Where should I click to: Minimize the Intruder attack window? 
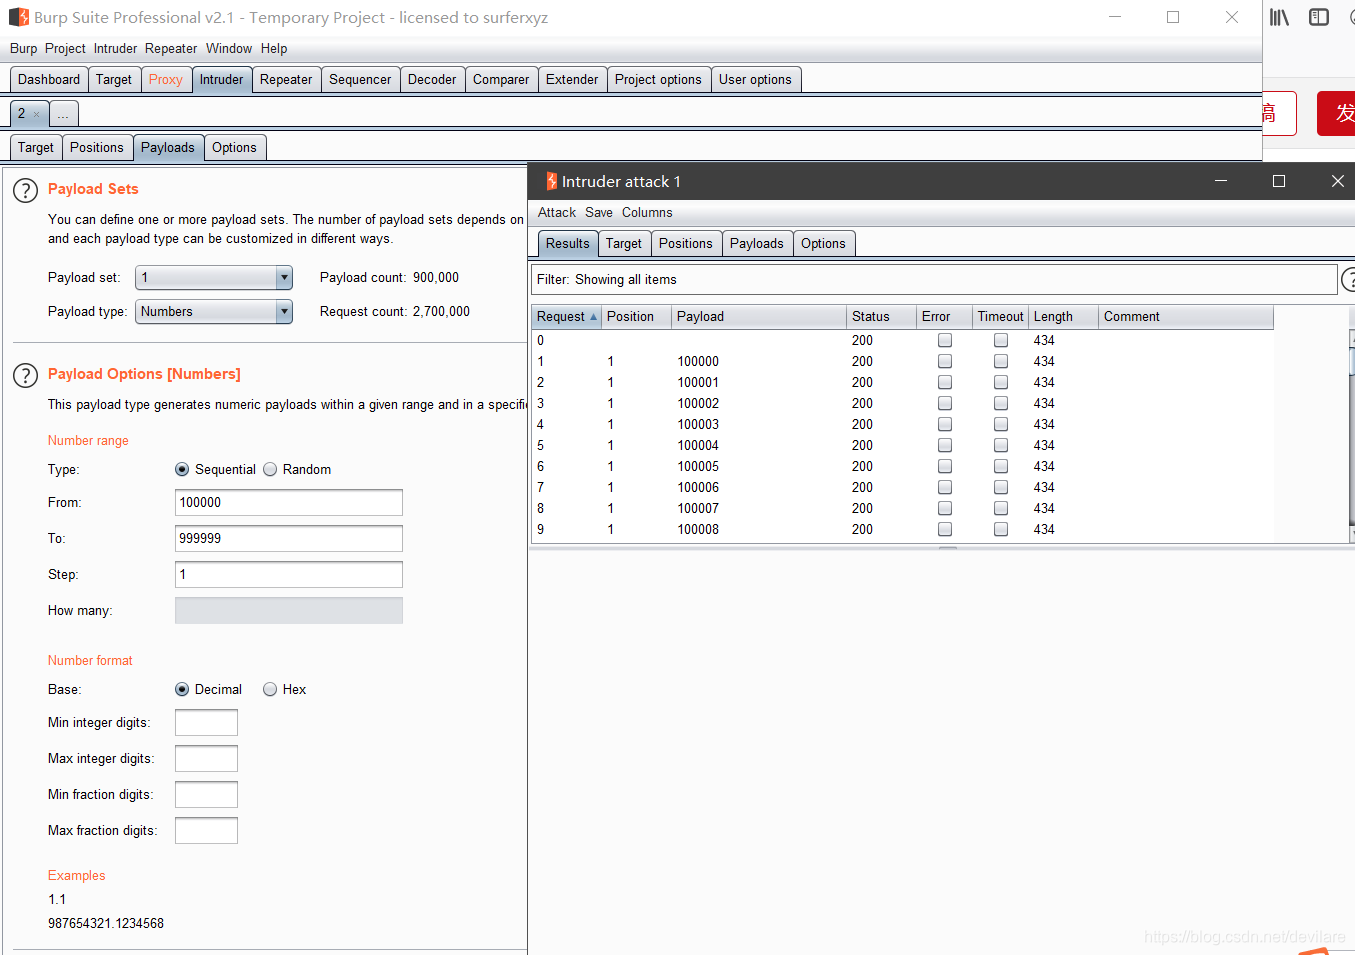[x=1220, y=181]
